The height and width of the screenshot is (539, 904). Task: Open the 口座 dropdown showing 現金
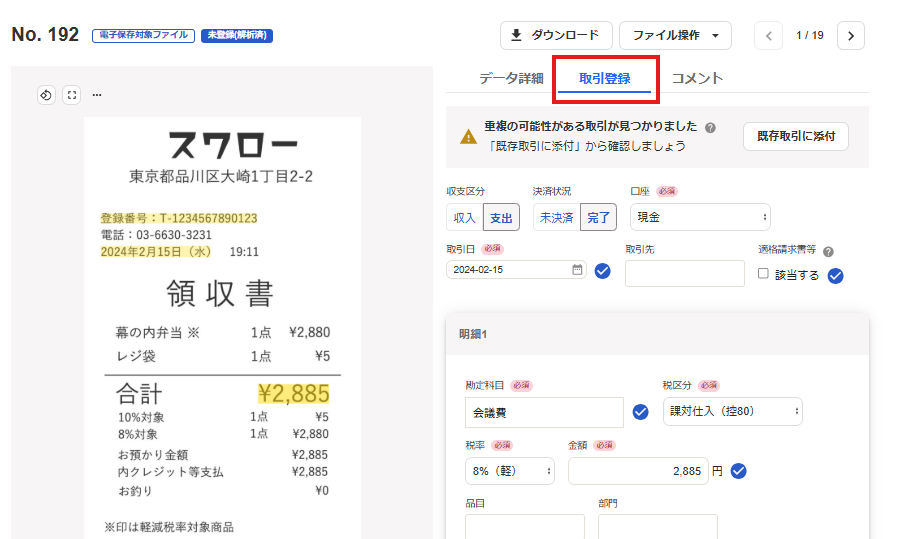700,217
